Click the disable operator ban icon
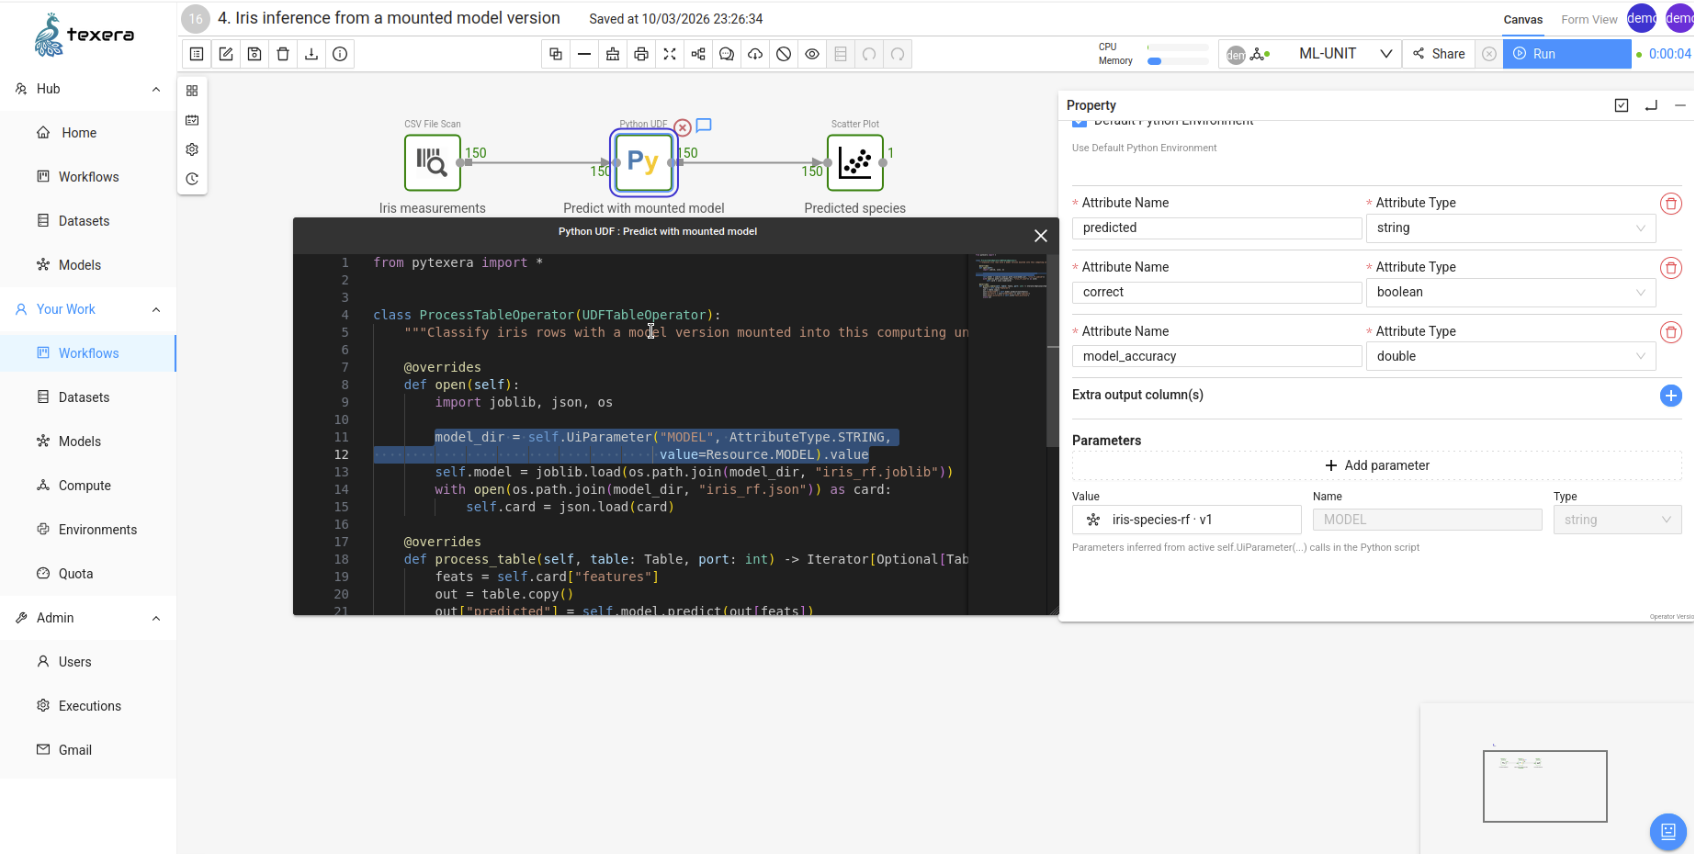This screenshot has width=1694, height=854. pos(784,54)
